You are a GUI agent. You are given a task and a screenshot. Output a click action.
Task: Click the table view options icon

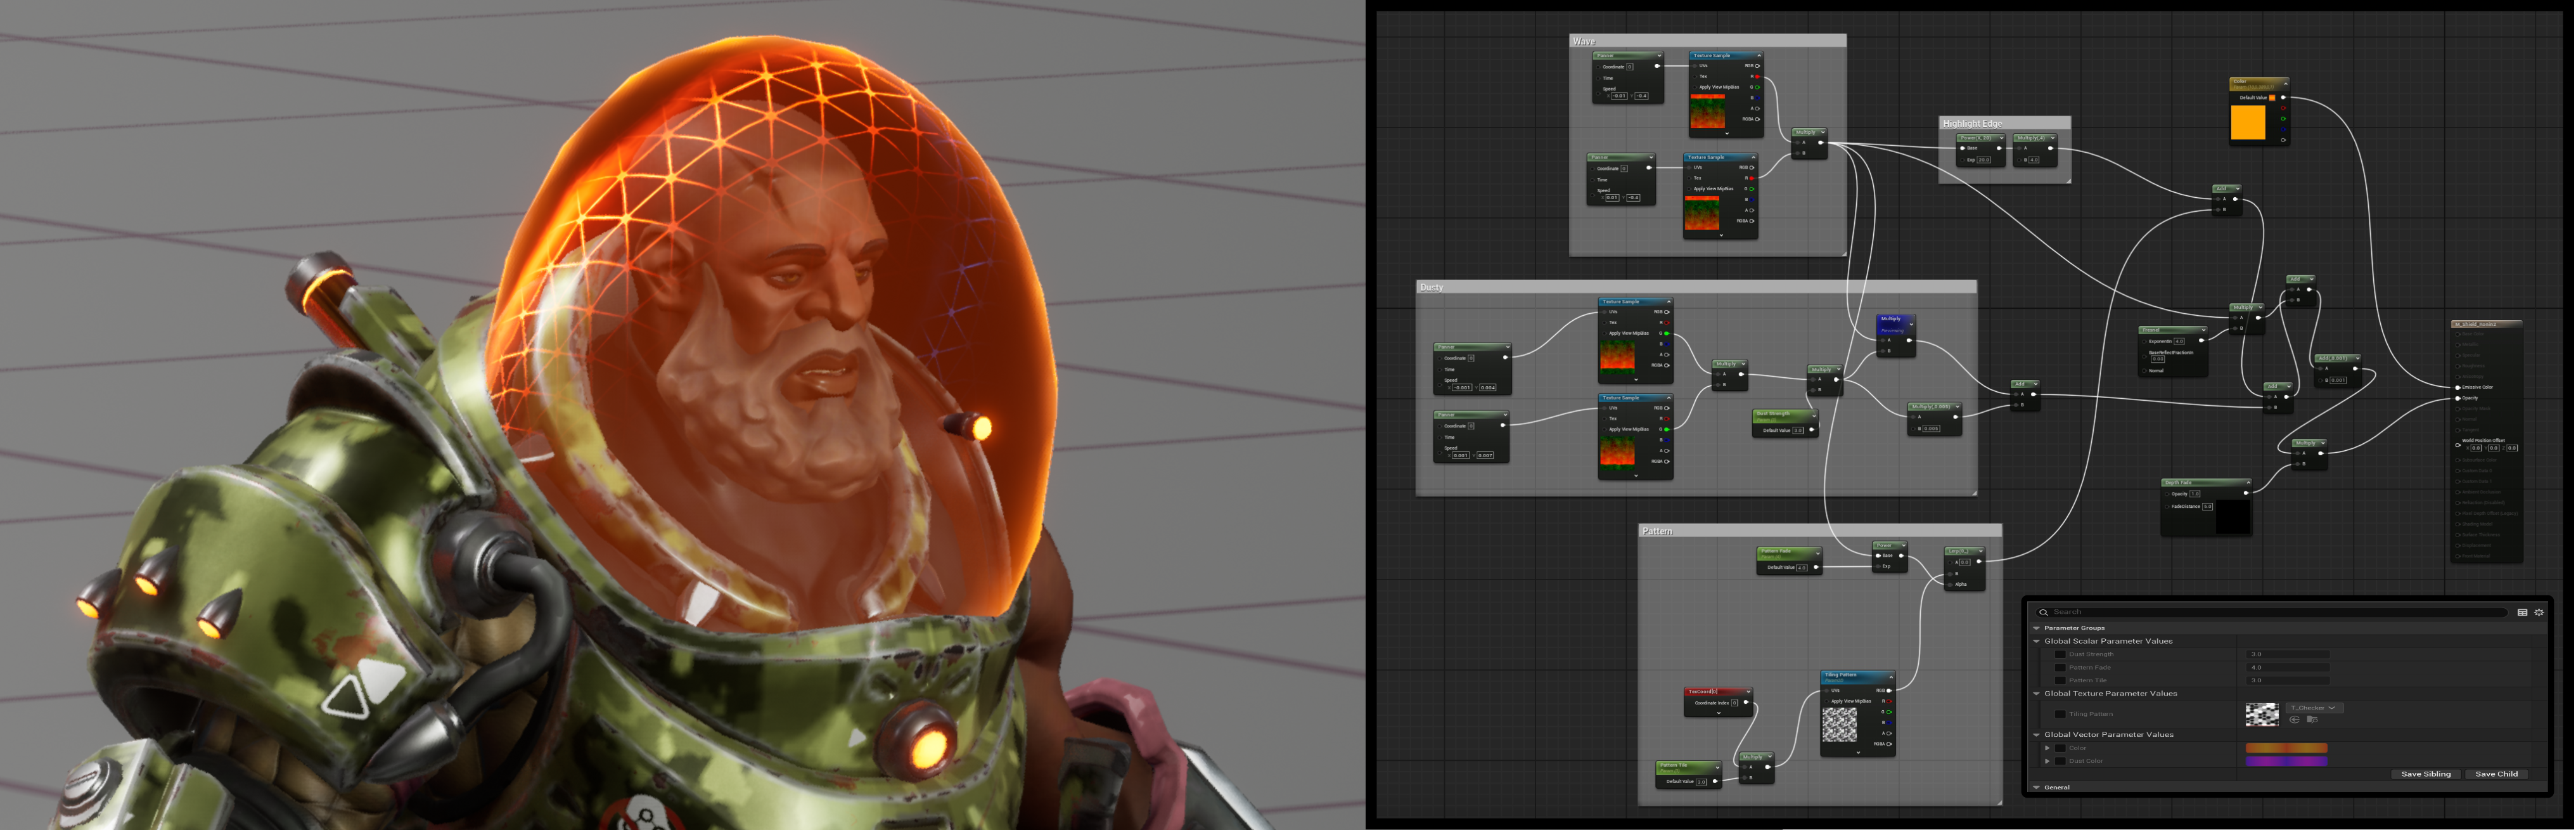pos(2522,612)
